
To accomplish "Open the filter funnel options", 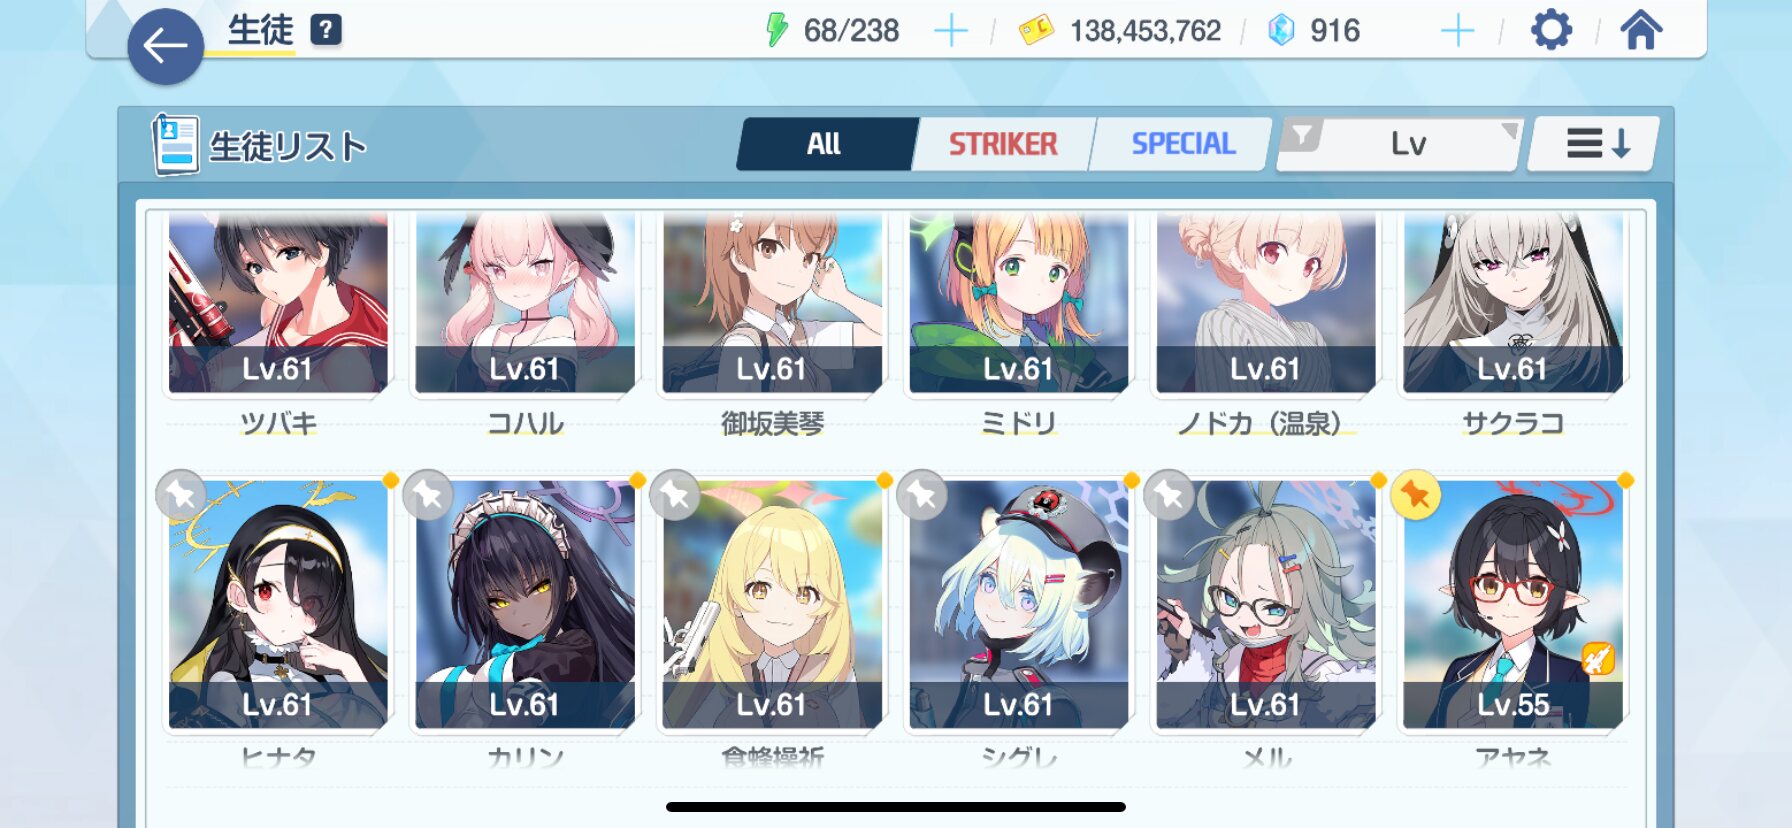I will coord(1301,135).
